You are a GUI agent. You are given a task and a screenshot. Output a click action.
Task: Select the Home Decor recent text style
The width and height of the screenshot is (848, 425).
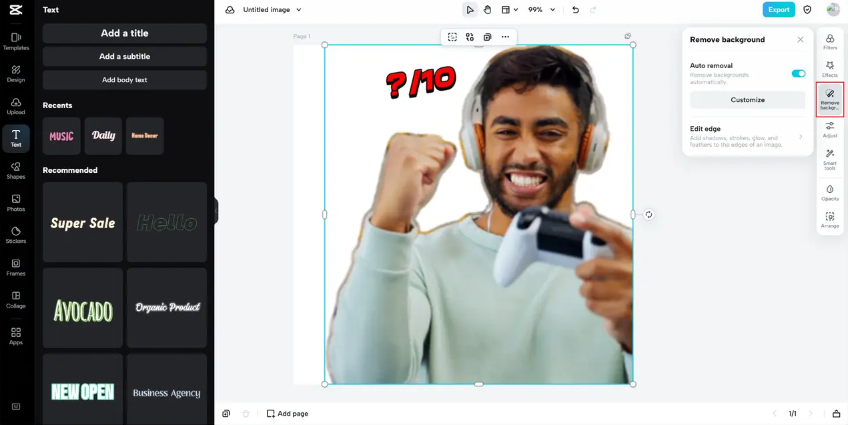[145, 136]
